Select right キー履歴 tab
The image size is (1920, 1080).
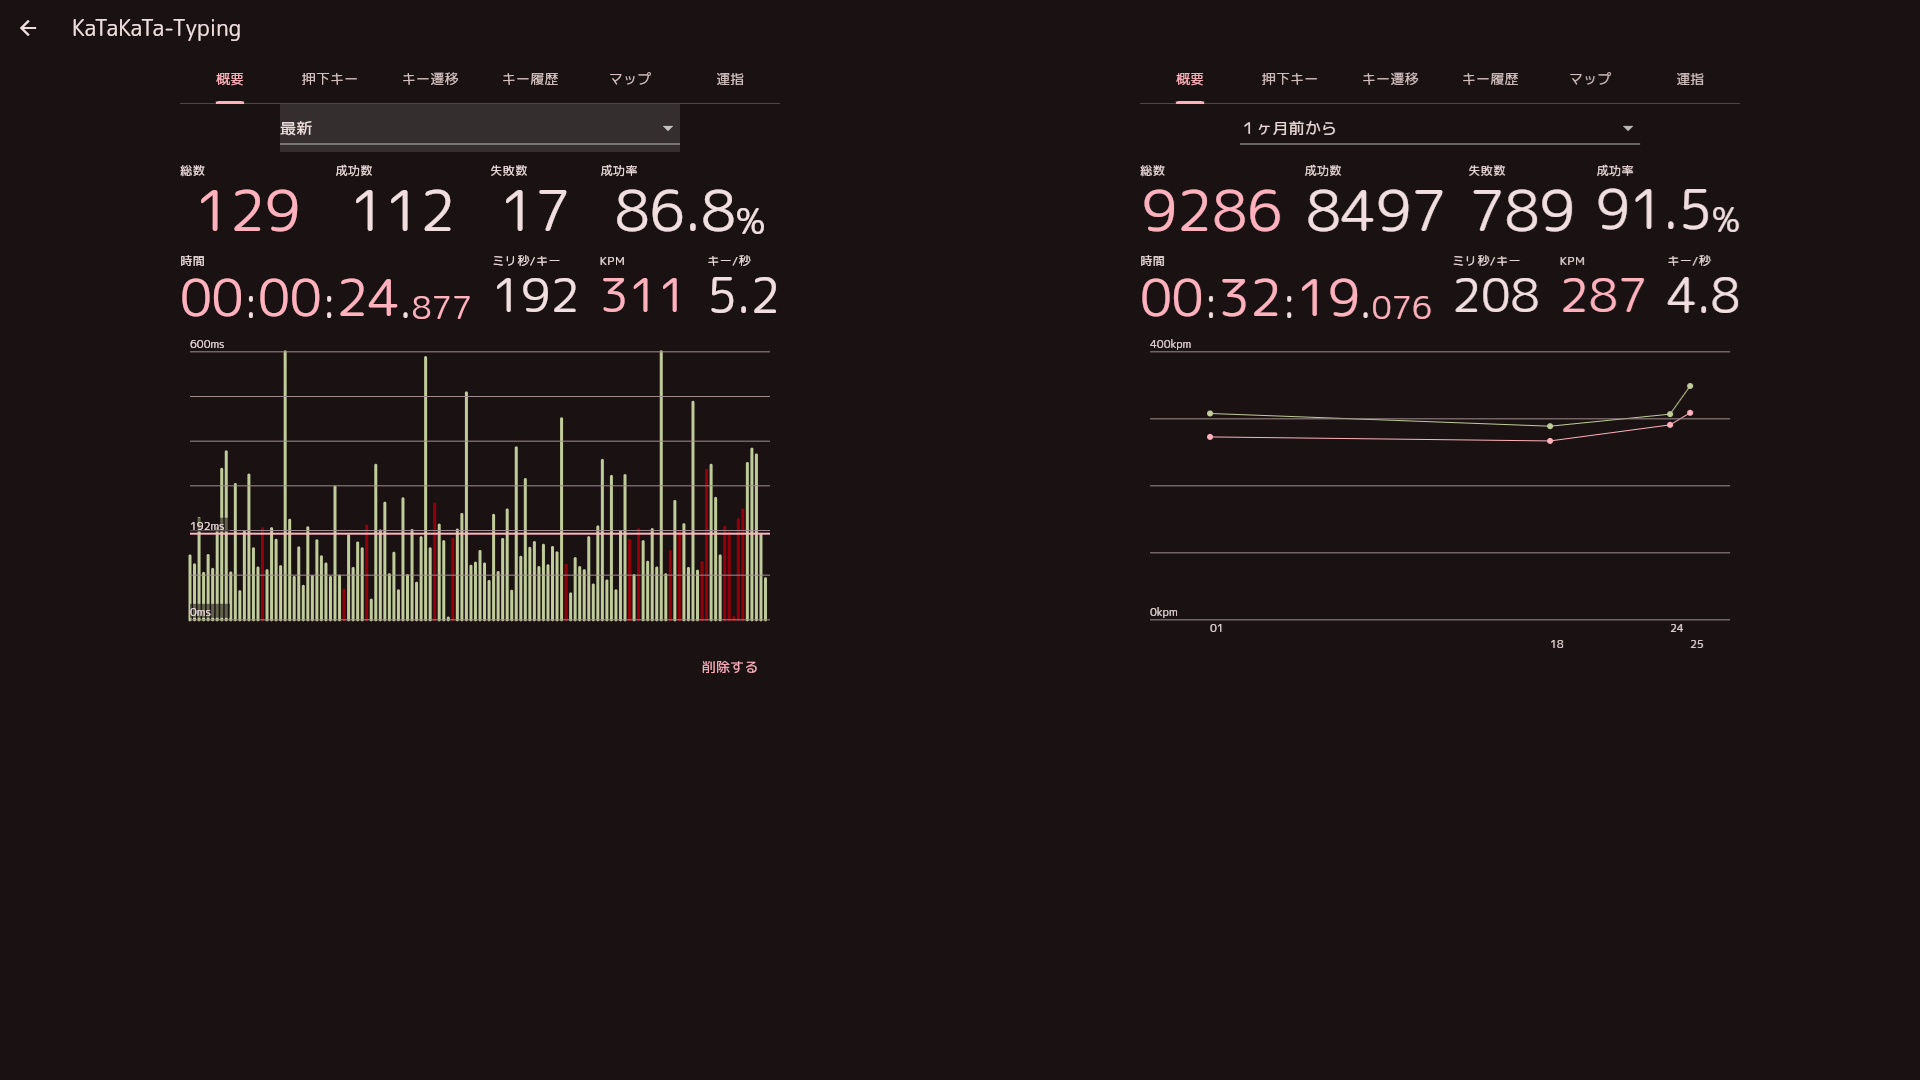(x=1490, y=79)
